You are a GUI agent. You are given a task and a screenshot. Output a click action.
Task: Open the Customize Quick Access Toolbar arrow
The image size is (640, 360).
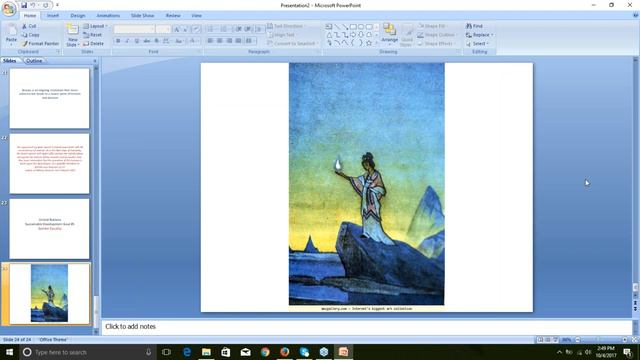tap(57, 5)
